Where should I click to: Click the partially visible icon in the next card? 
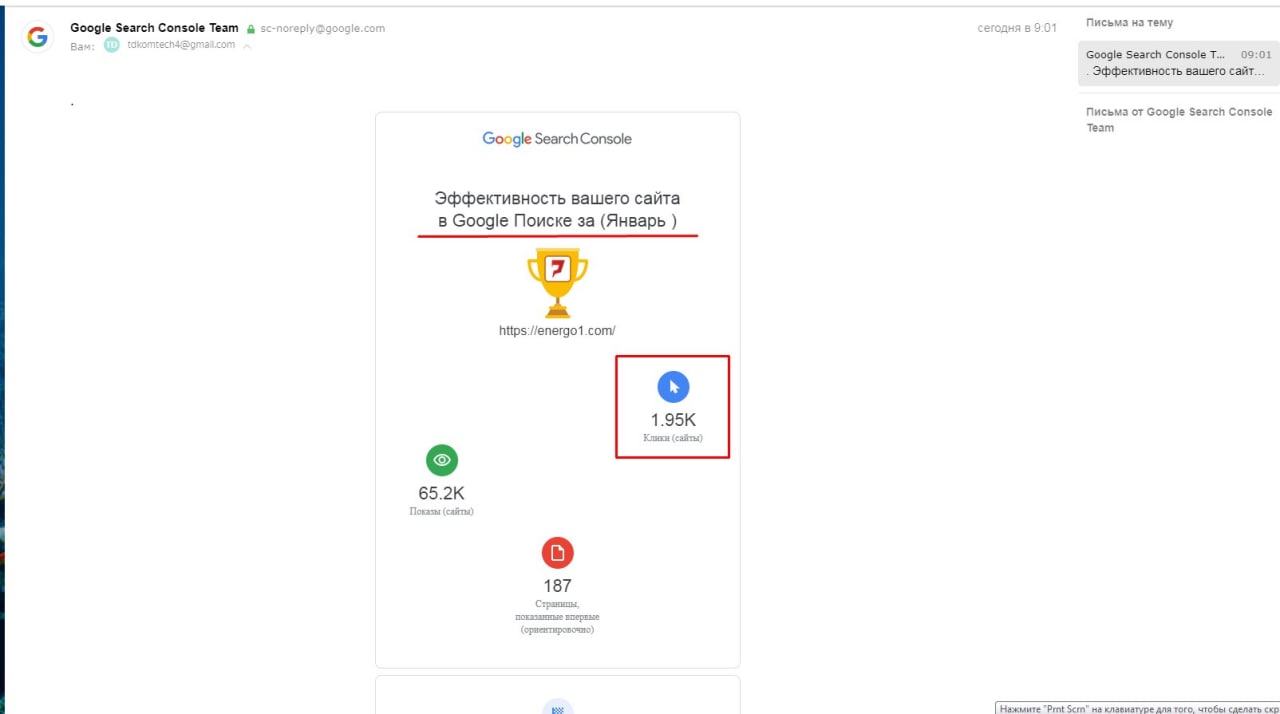pos(557,706)
